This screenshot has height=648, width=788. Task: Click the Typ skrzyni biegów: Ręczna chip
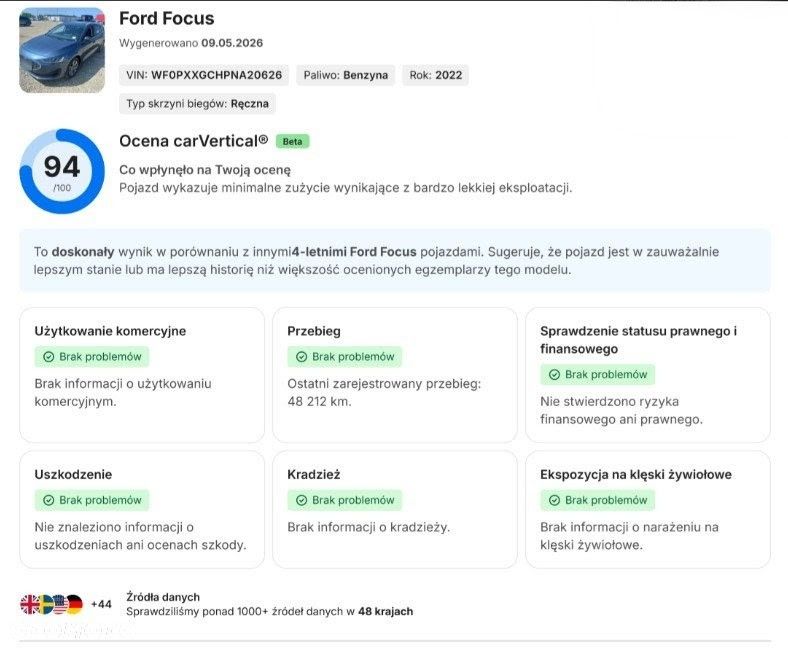coord(198,104)
